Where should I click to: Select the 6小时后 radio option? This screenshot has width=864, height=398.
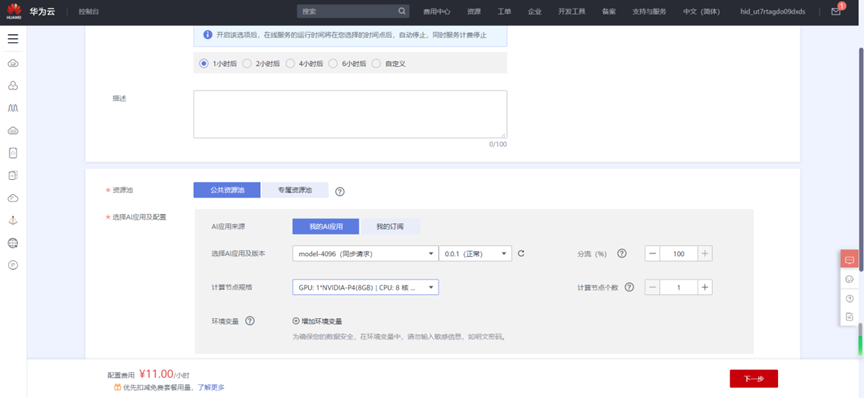point(333,63)
